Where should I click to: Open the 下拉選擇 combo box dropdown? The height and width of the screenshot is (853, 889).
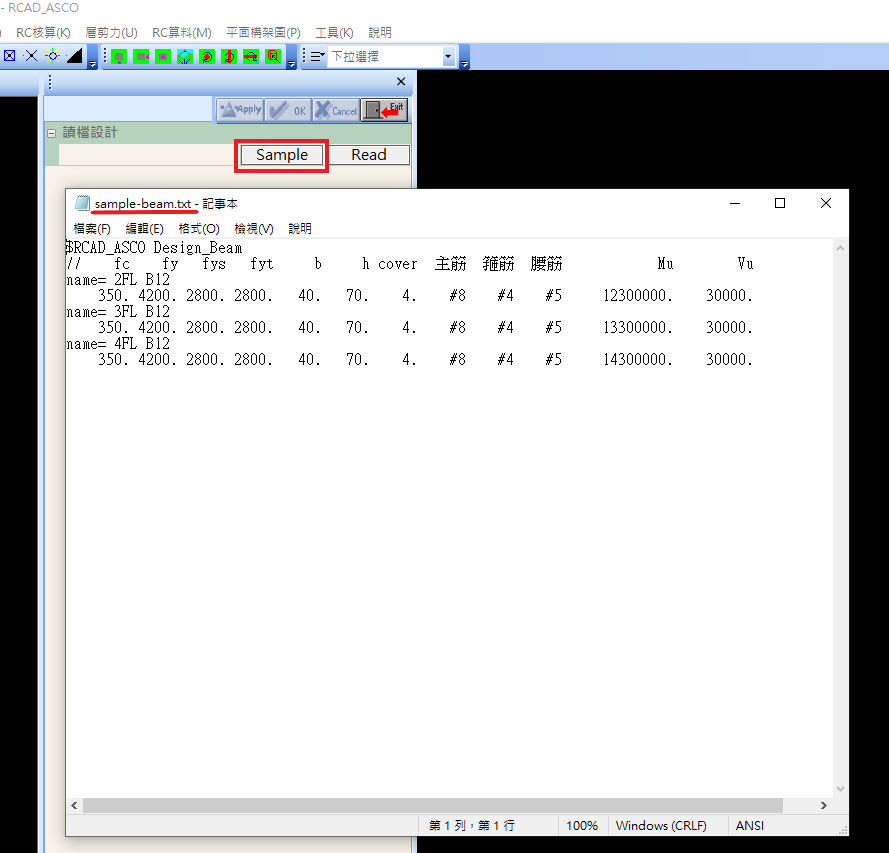point(448,57)
